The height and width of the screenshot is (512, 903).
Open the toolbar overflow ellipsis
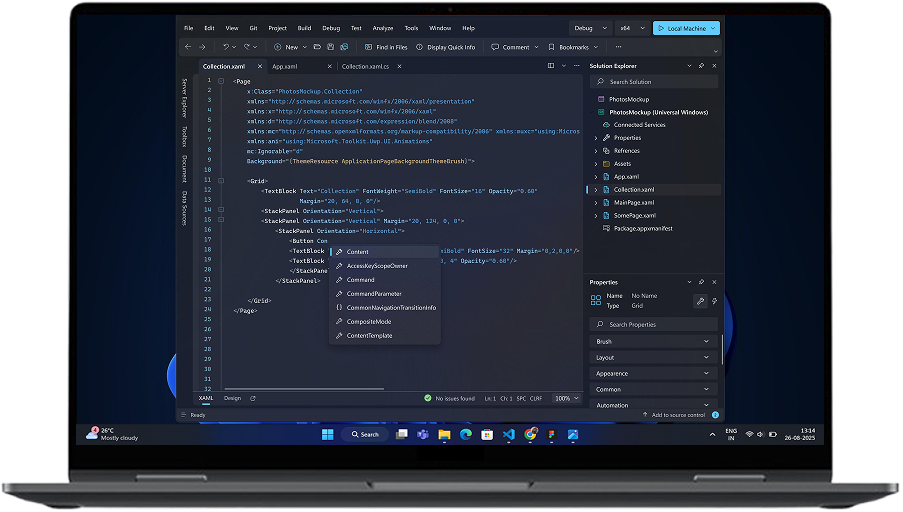pyautogui.click(x=619, y=47)
